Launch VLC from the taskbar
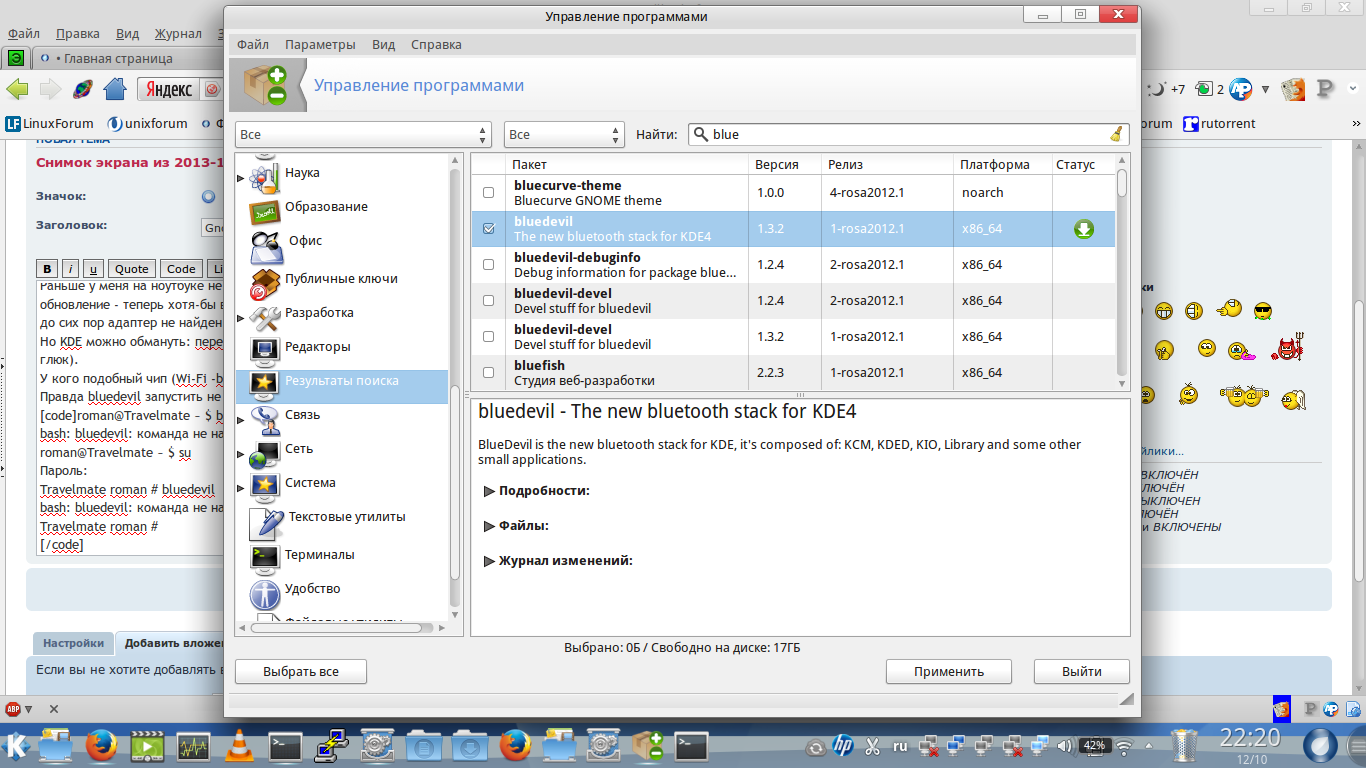1366x768 pixels. 239,746
